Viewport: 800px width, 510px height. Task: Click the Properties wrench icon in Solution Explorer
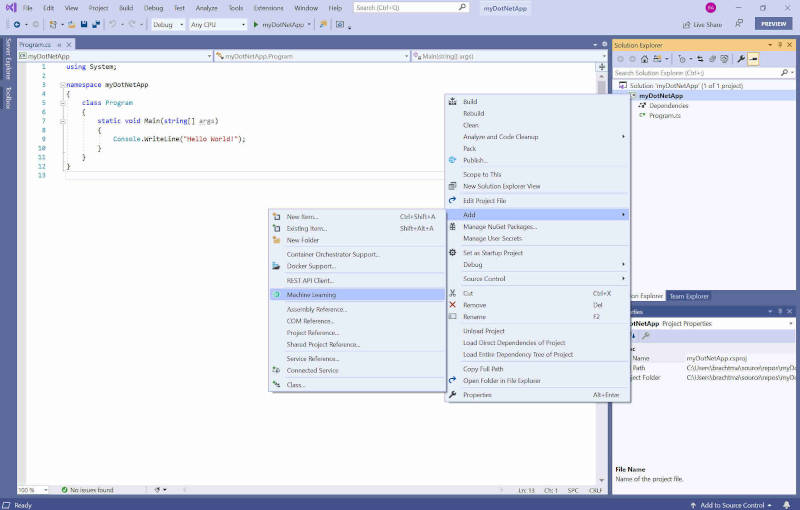[x=741, y=59]
